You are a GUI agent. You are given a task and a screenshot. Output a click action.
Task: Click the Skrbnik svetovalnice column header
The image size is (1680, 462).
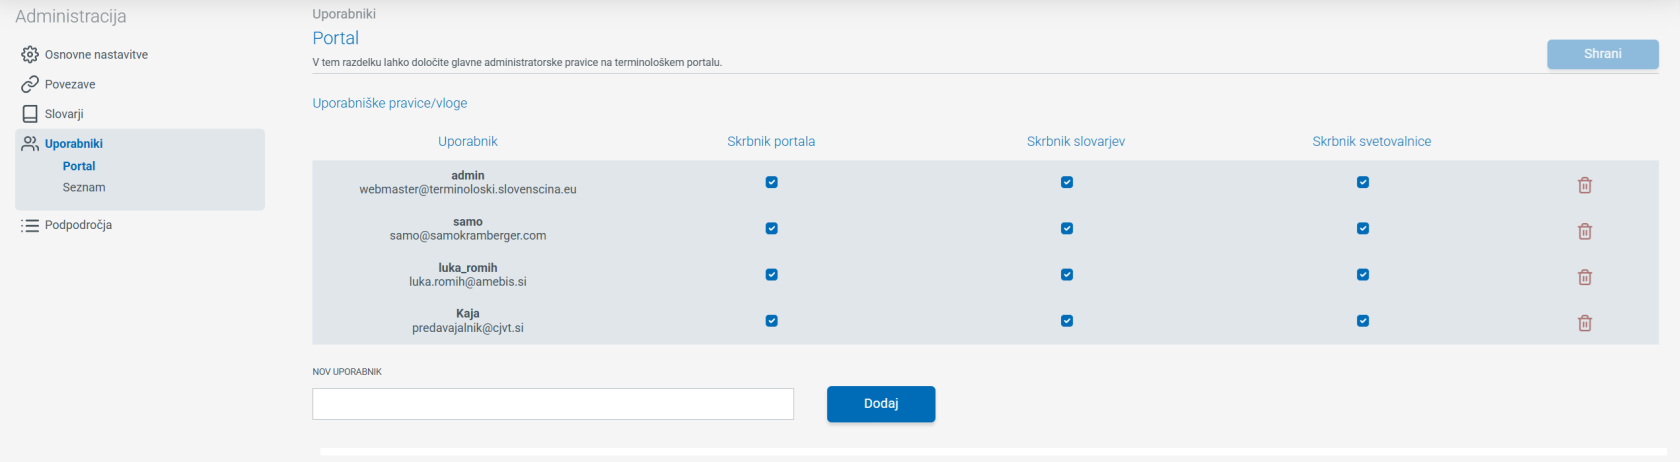tap(1372, 141)
